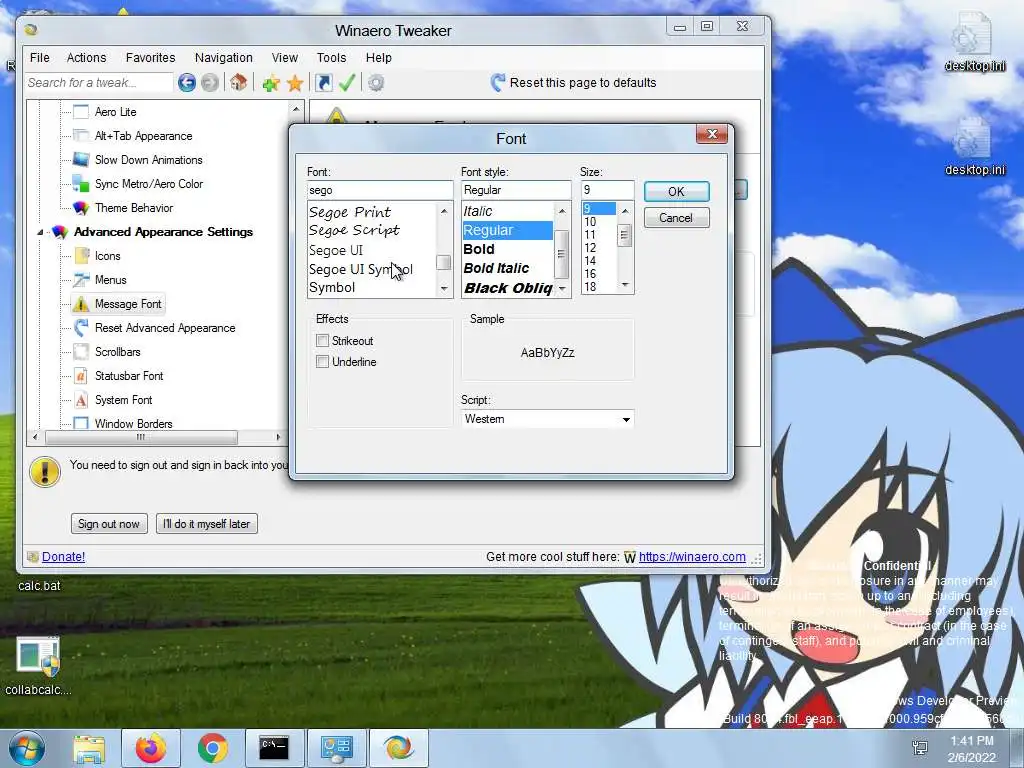Click the font name input field
1024x768 pixels.
point(380,190)
